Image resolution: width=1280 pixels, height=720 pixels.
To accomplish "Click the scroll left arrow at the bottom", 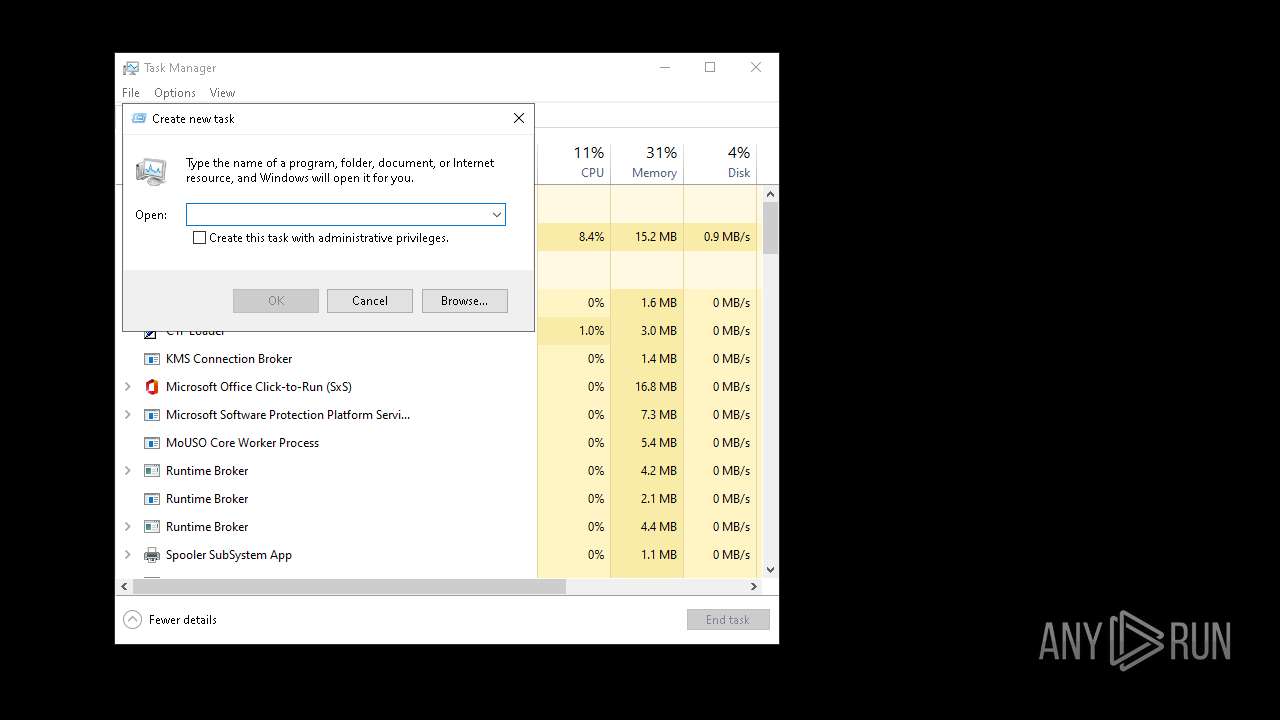I will 125,587.
